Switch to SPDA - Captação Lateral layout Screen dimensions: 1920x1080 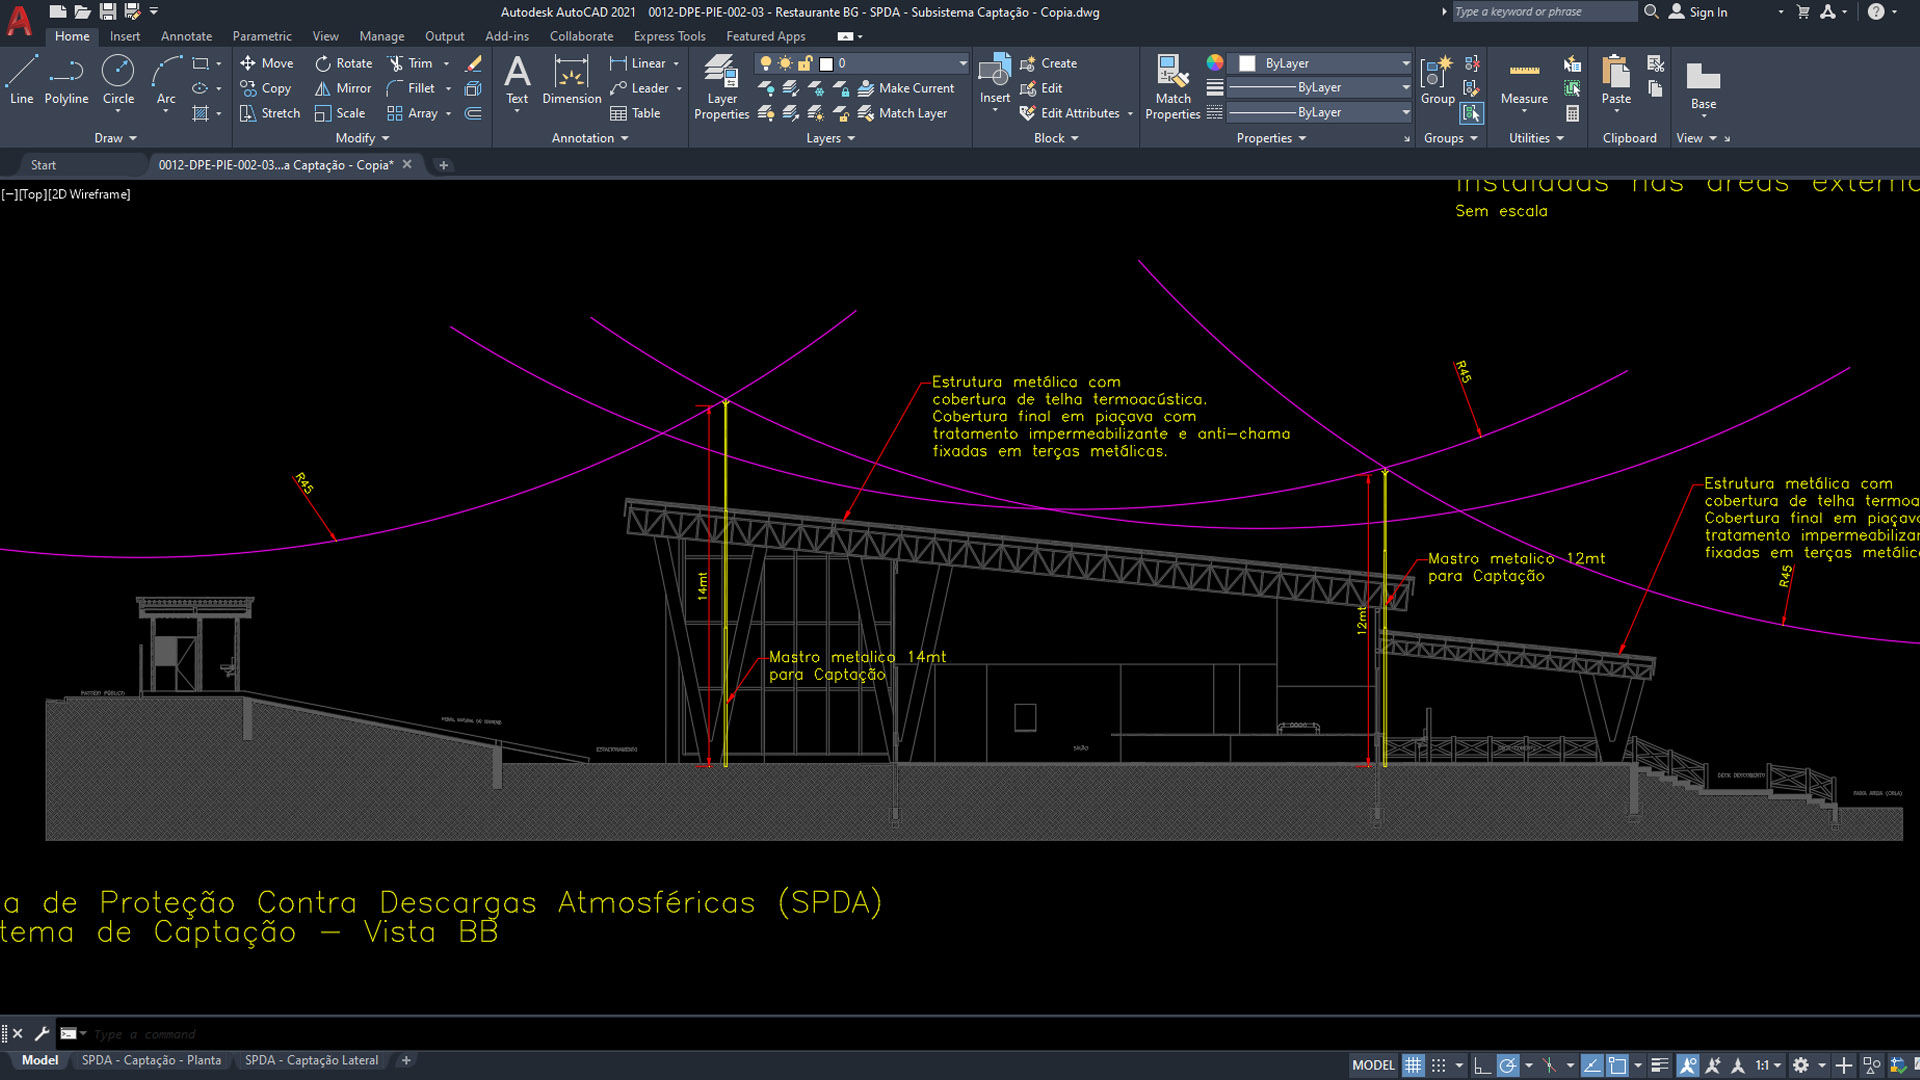click(x=311, y=1060)
